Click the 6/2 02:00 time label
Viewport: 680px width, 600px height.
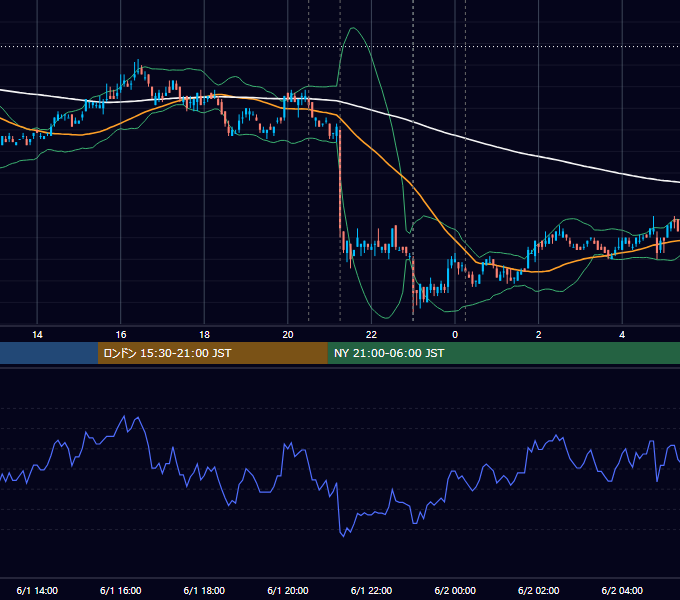pyautogui.click(x=539, y=590)
